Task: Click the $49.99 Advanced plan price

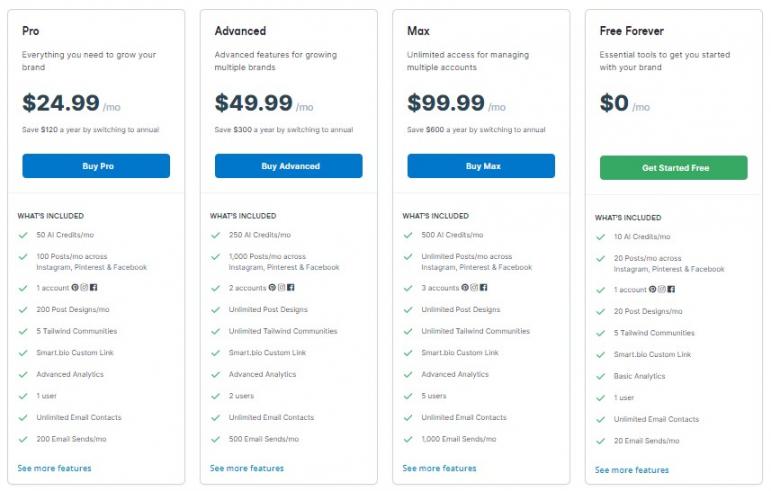Action: (254, 103)
